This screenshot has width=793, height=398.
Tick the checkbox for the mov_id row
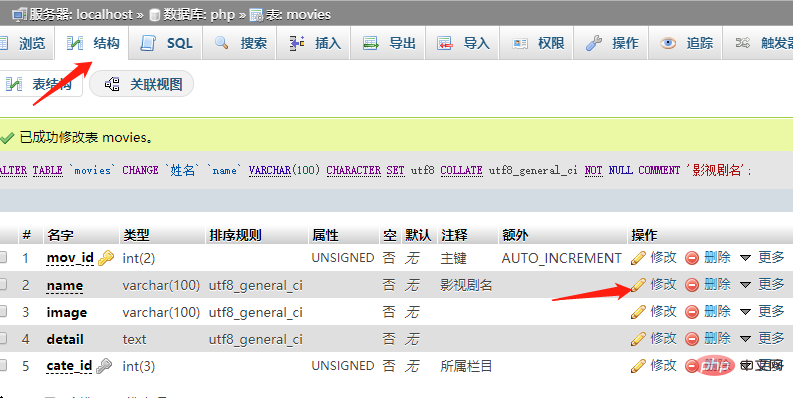coord(3,257)
